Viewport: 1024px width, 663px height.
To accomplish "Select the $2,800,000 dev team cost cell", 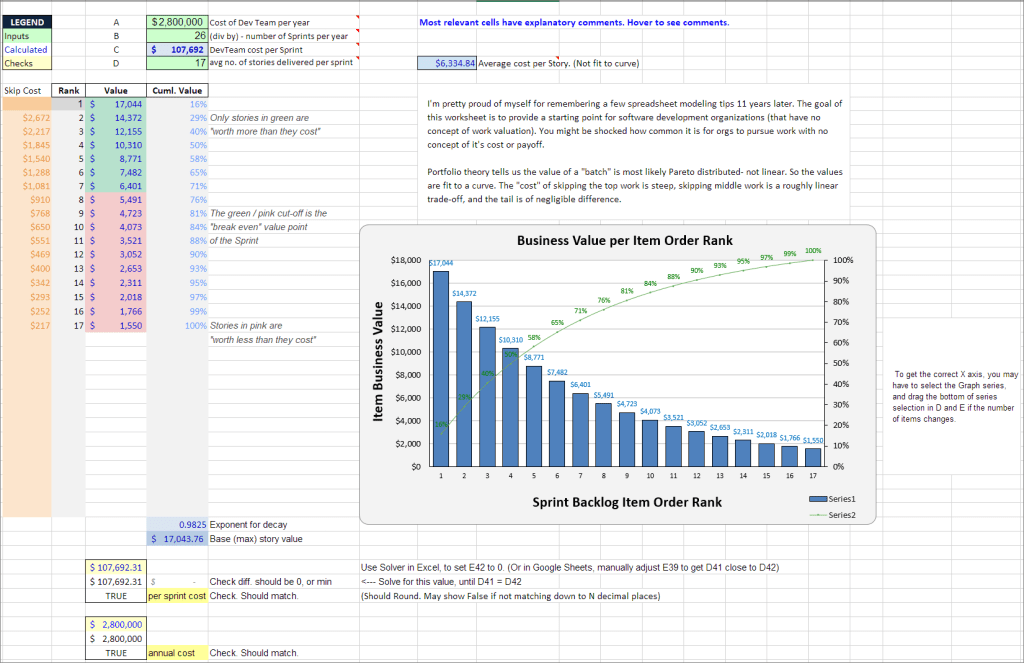I will pos(176,21).
